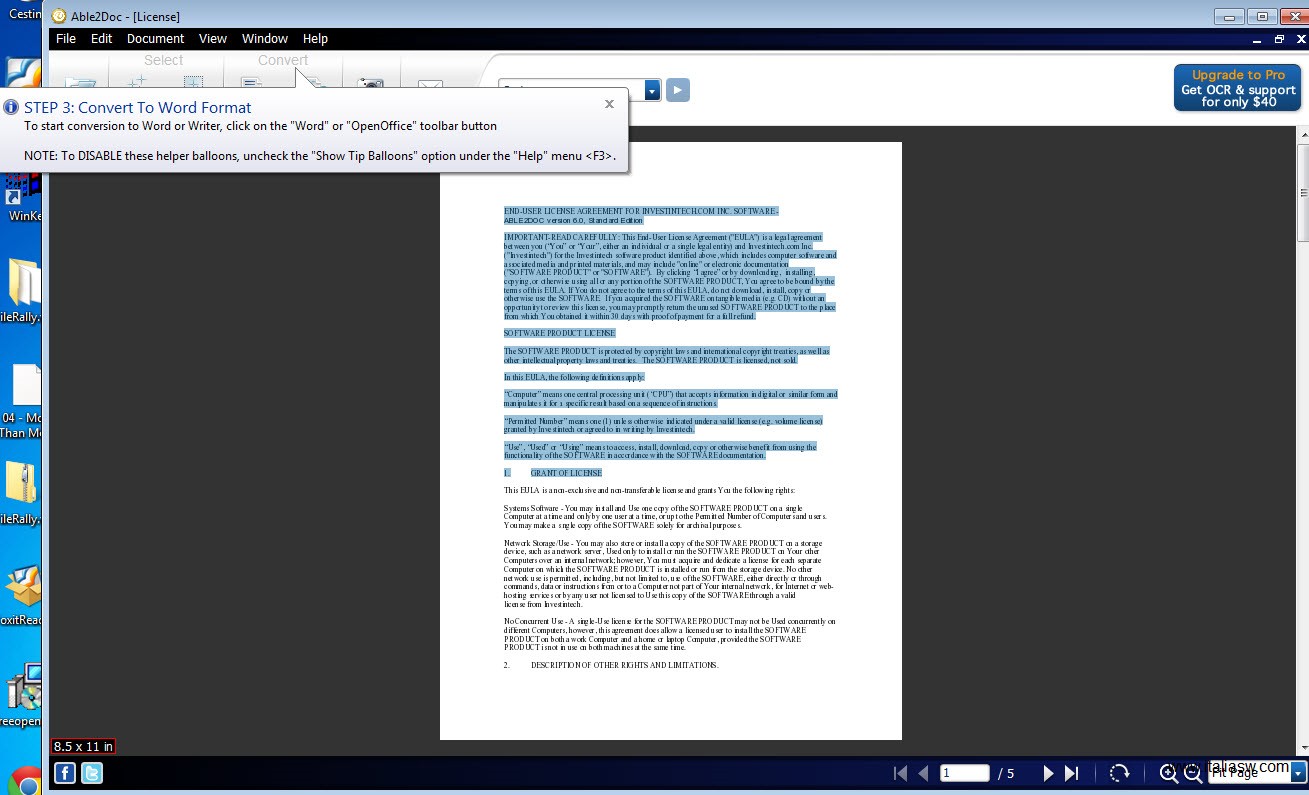Close the STEP 3 tip balloon
The height and width of the screenshot is (795, 1309).
click(x=609, y=104)
